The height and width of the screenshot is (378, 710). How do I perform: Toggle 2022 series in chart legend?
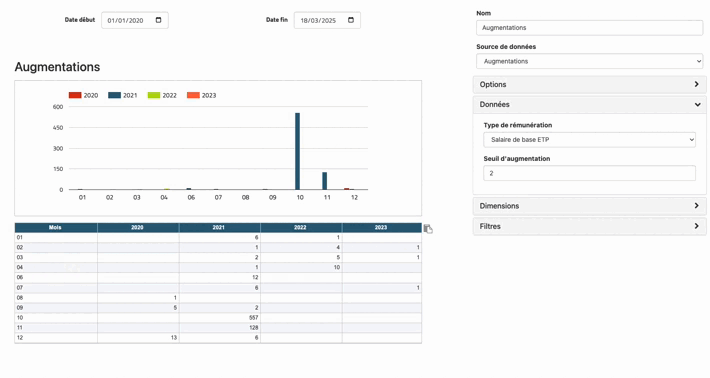pyautogui.click(x=162, y=95)
